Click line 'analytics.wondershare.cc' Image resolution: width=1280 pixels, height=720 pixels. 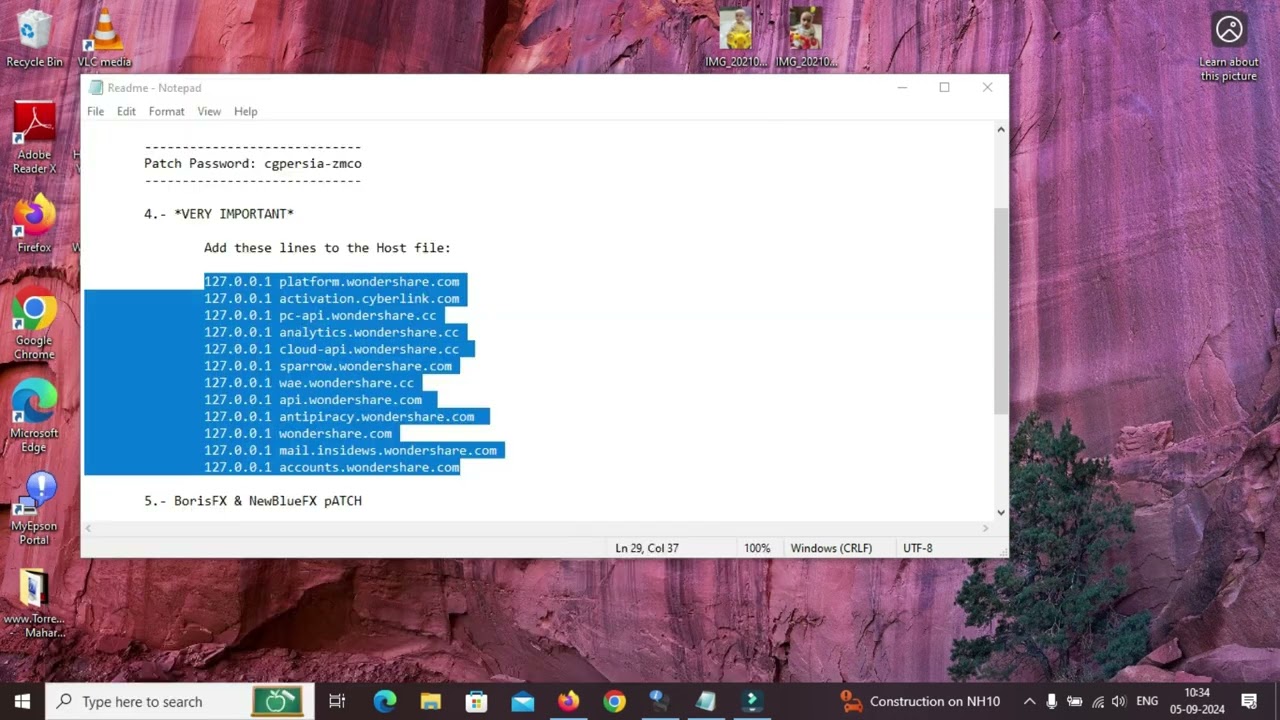[x=332, y=332]
